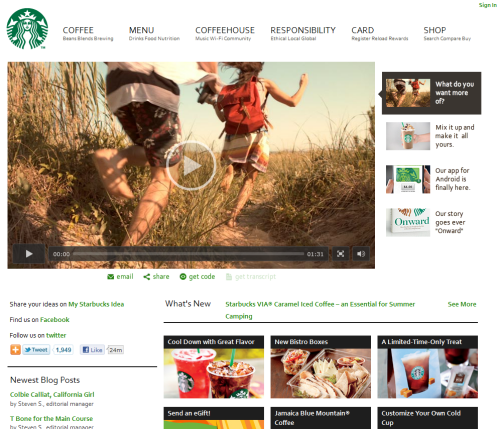This screenshot has width=500, height=429.
Task: Open Starbucks VIA Caramel Iced Coffee headline
Action: 320,310
